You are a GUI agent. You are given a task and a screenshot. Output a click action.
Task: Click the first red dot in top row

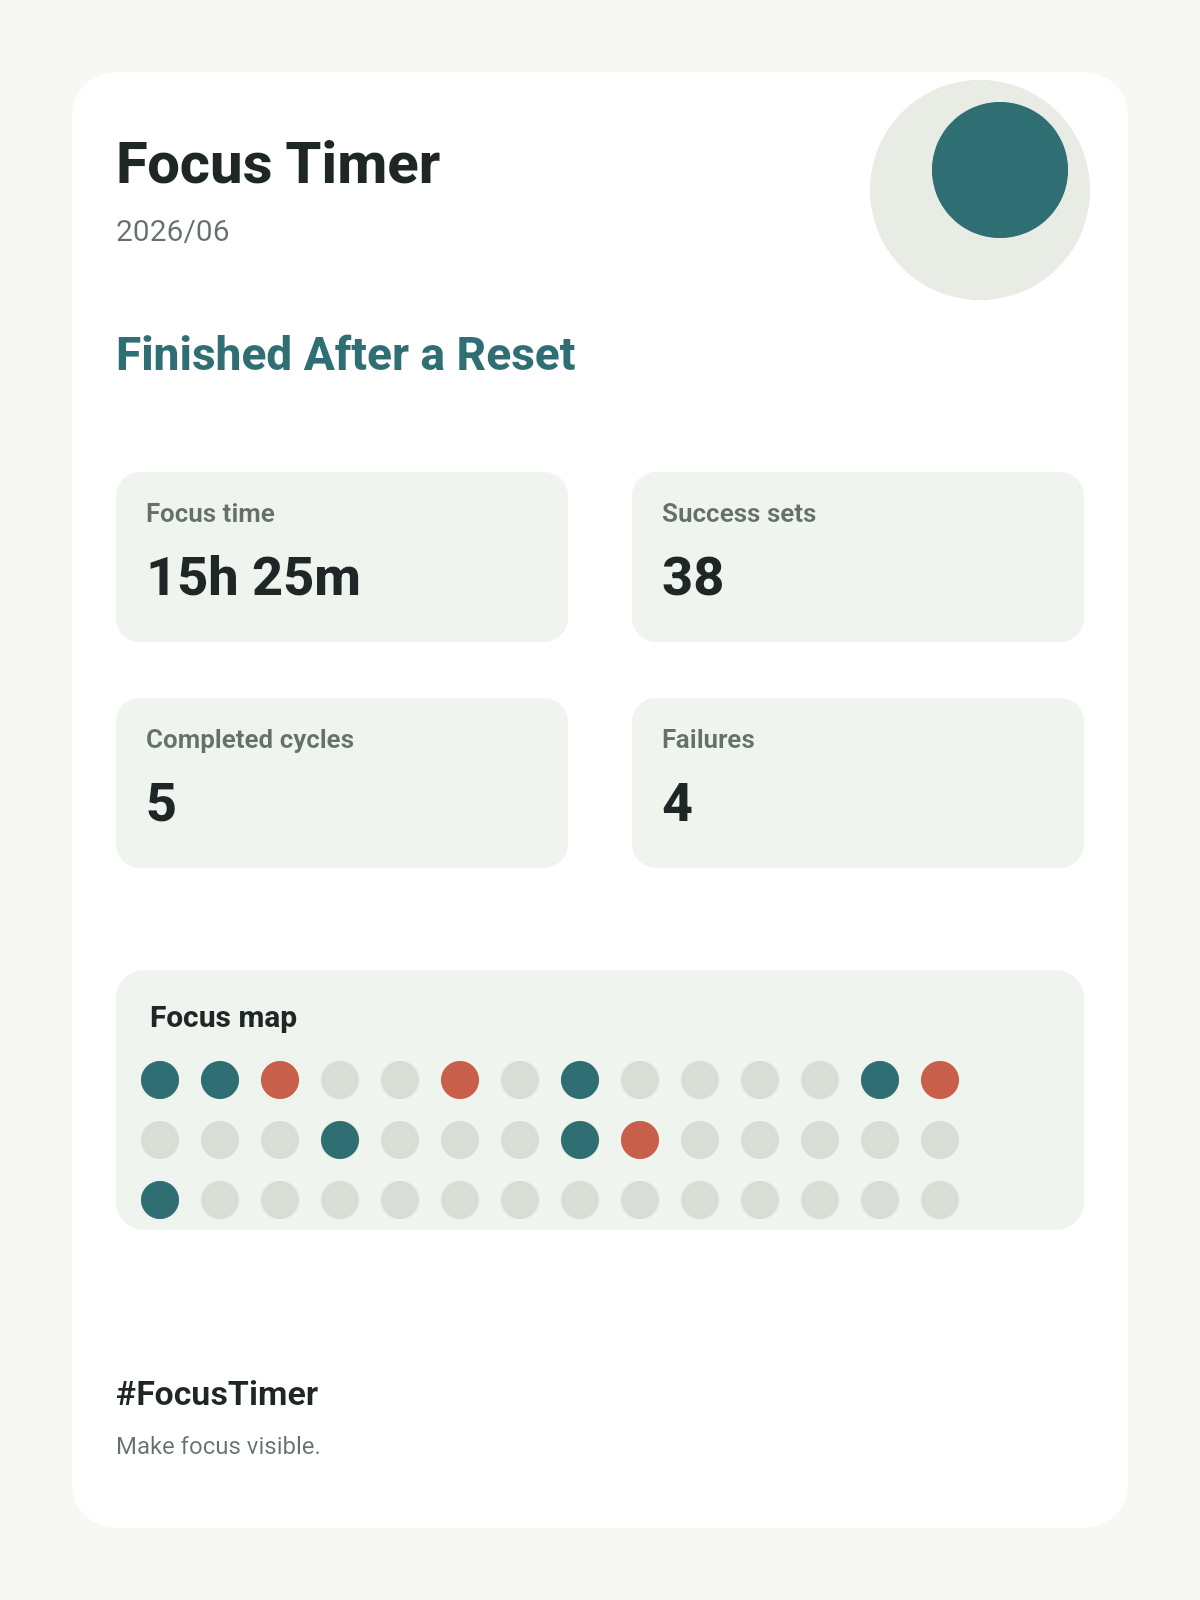[280, 1080]
